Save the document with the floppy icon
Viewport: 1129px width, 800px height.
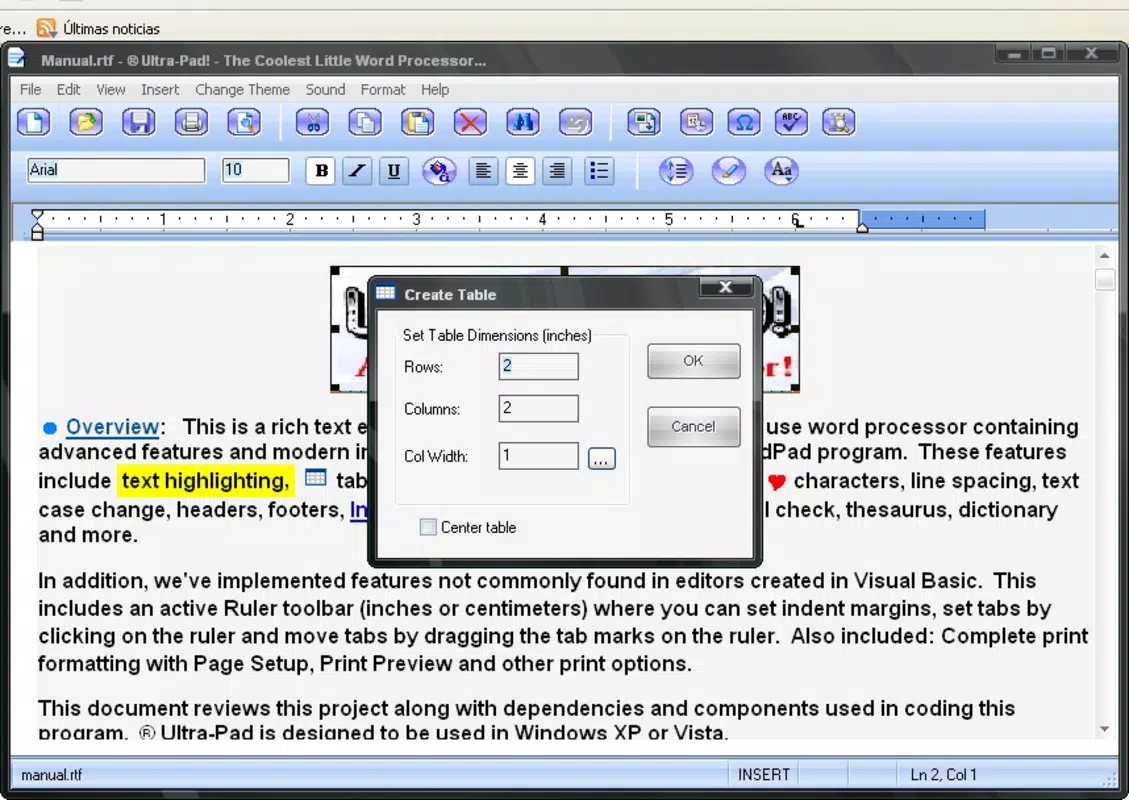pyautogui.click(x=139, y=122)
